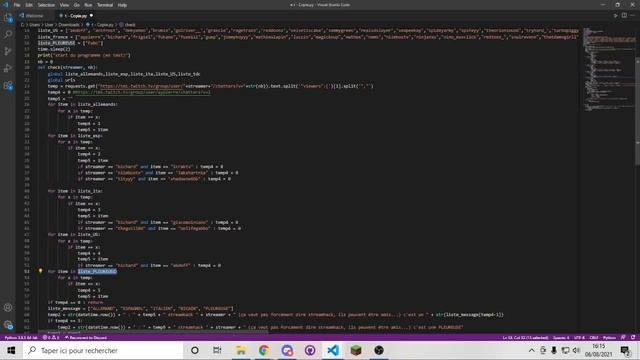
Task: Click the unsaved dot on t - Copie.py tab
Action: click(91, 16)
